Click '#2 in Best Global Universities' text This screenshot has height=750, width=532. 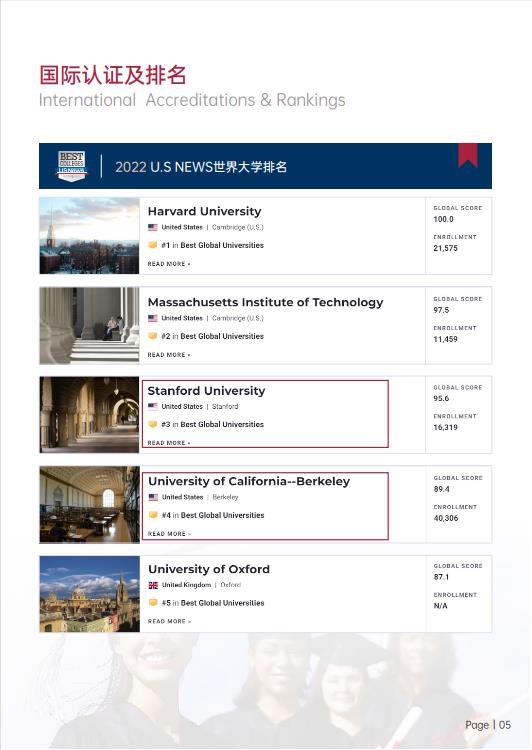point(212,336)
